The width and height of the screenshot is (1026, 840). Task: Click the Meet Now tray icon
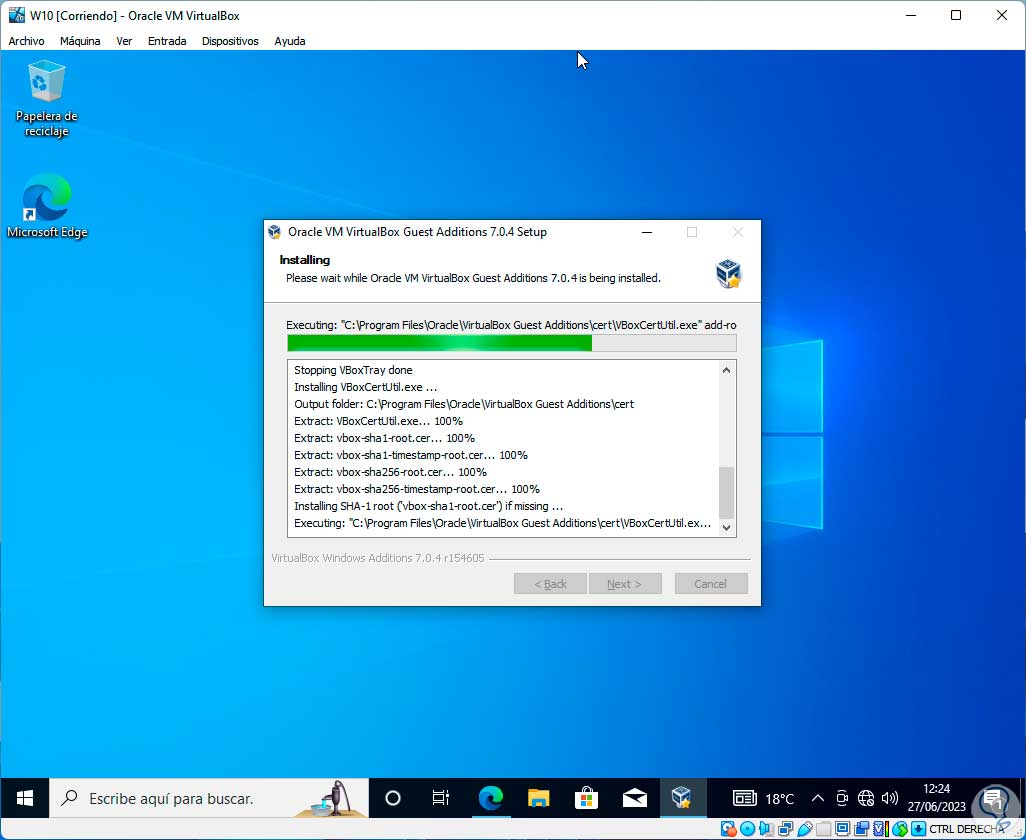(842, 798)
